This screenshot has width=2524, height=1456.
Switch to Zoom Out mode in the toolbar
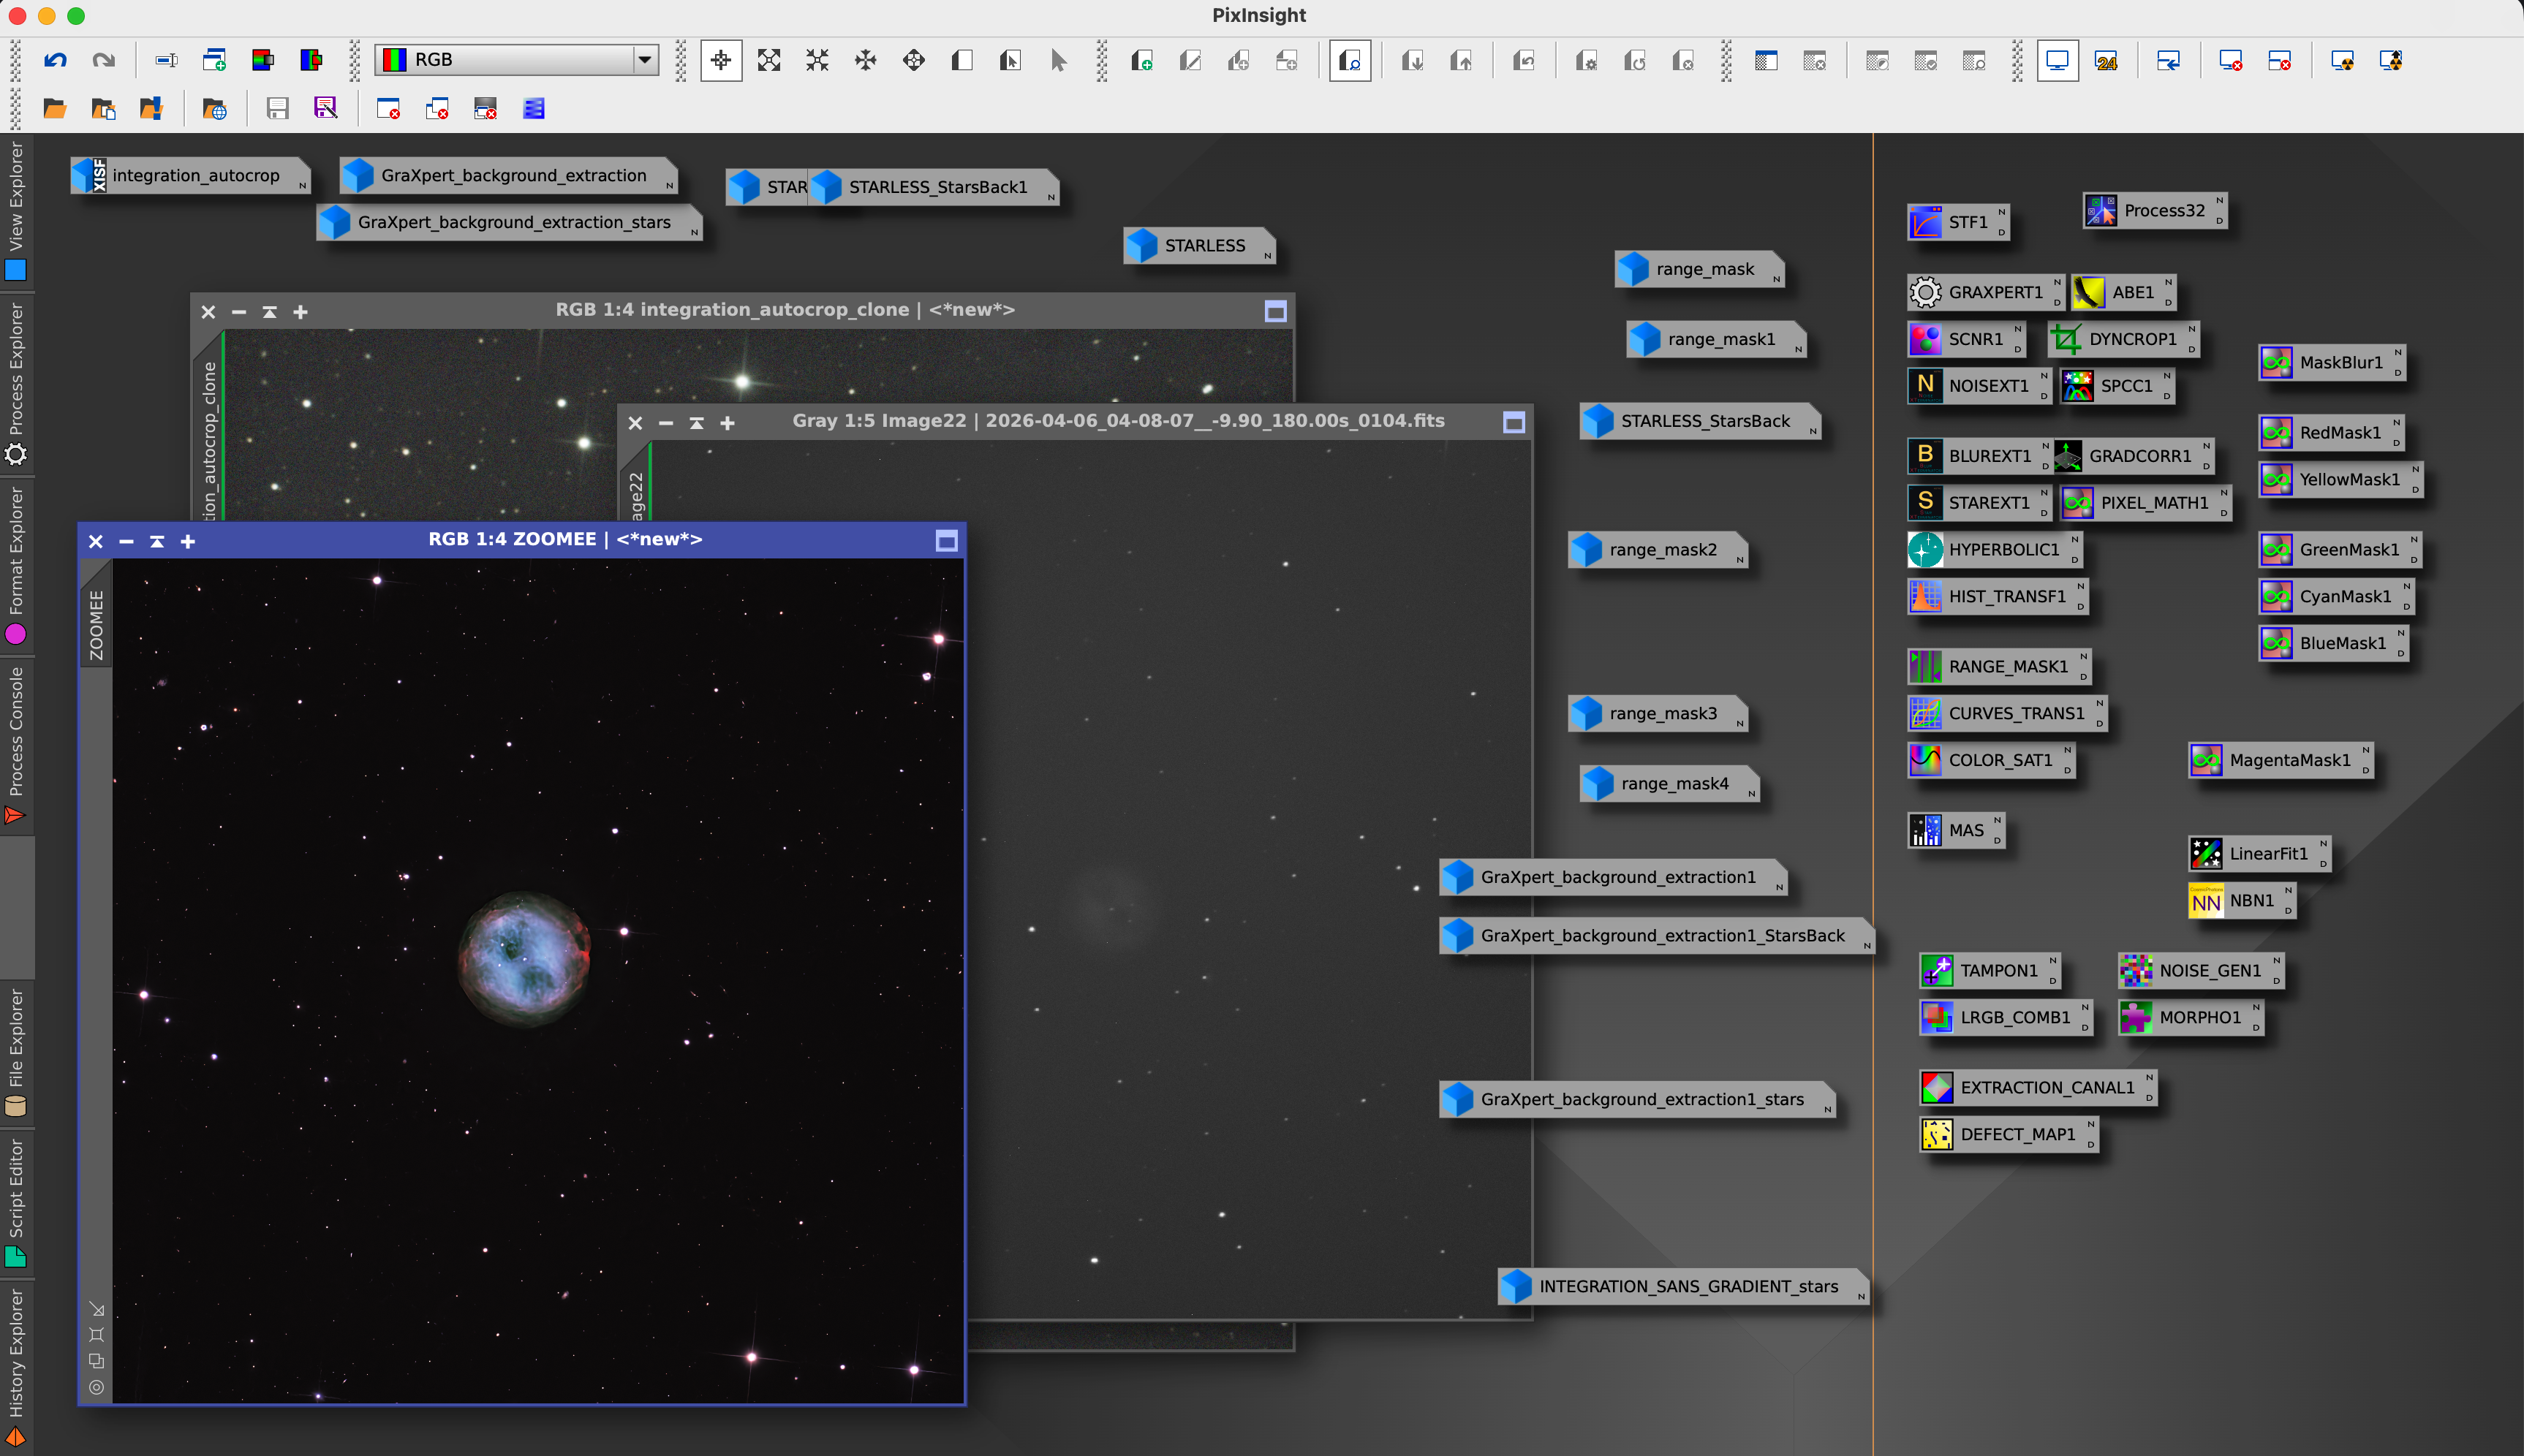coord(817,60)
